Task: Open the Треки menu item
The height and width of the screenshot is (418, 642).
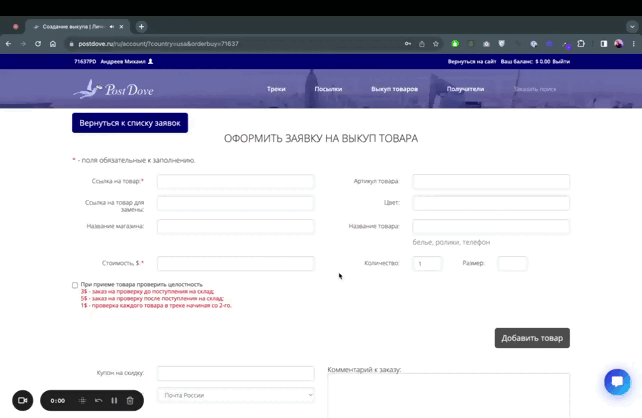Action: point(276,89)
